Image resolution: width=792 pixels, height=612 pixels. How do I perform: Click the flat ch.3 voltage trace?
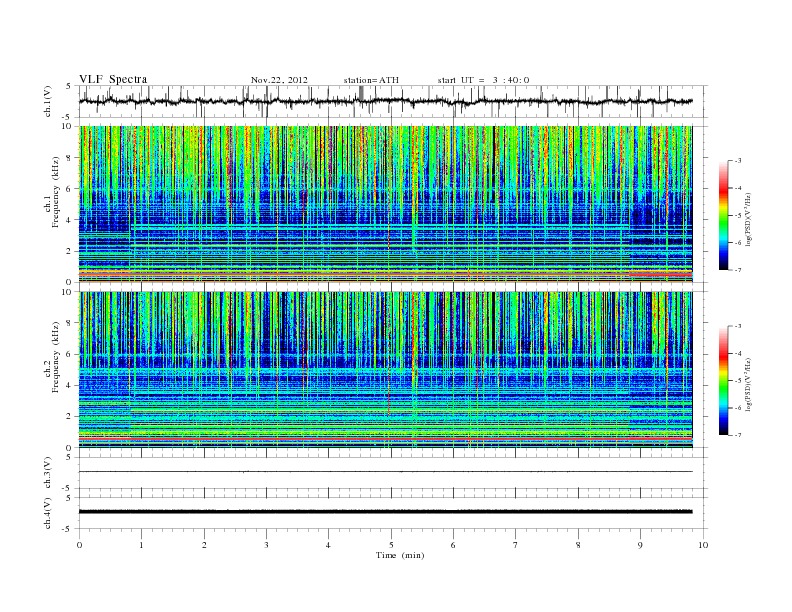coord(385,472)
